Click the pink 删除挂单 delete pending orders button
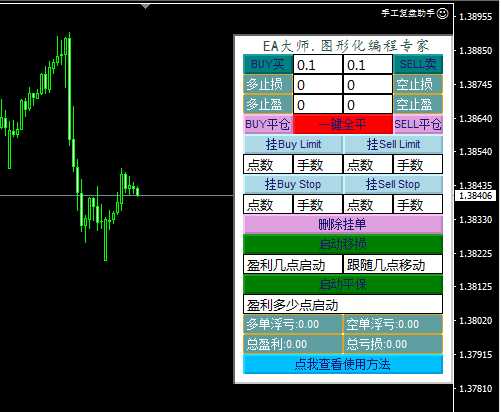 click(x=343, y=224)
